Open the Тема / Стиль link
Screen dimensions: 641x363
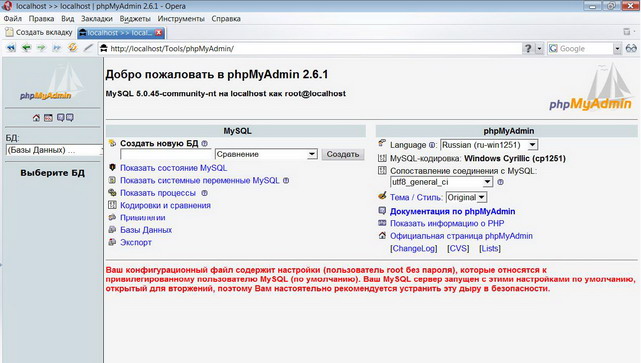pyautogui.click(x=416, y=197)
